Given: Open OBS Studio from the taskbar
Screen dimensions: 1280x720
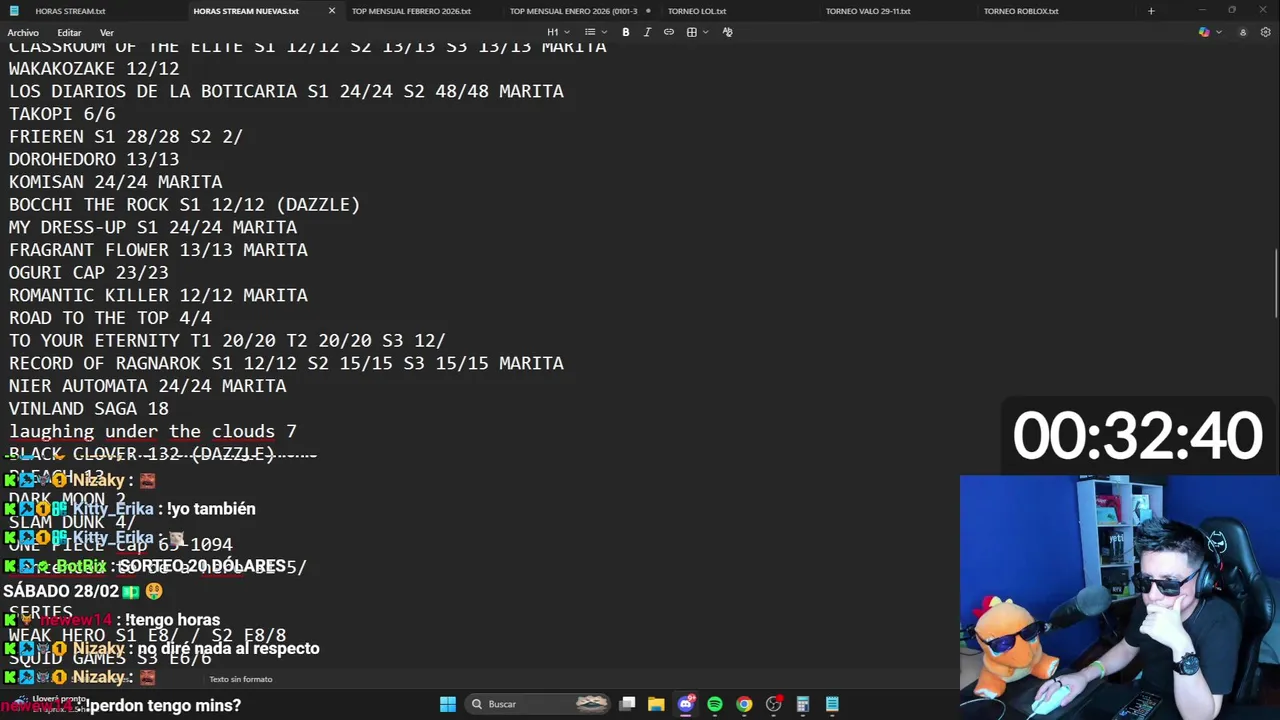Looking at the screenshot, I should [x=773, y=704].
